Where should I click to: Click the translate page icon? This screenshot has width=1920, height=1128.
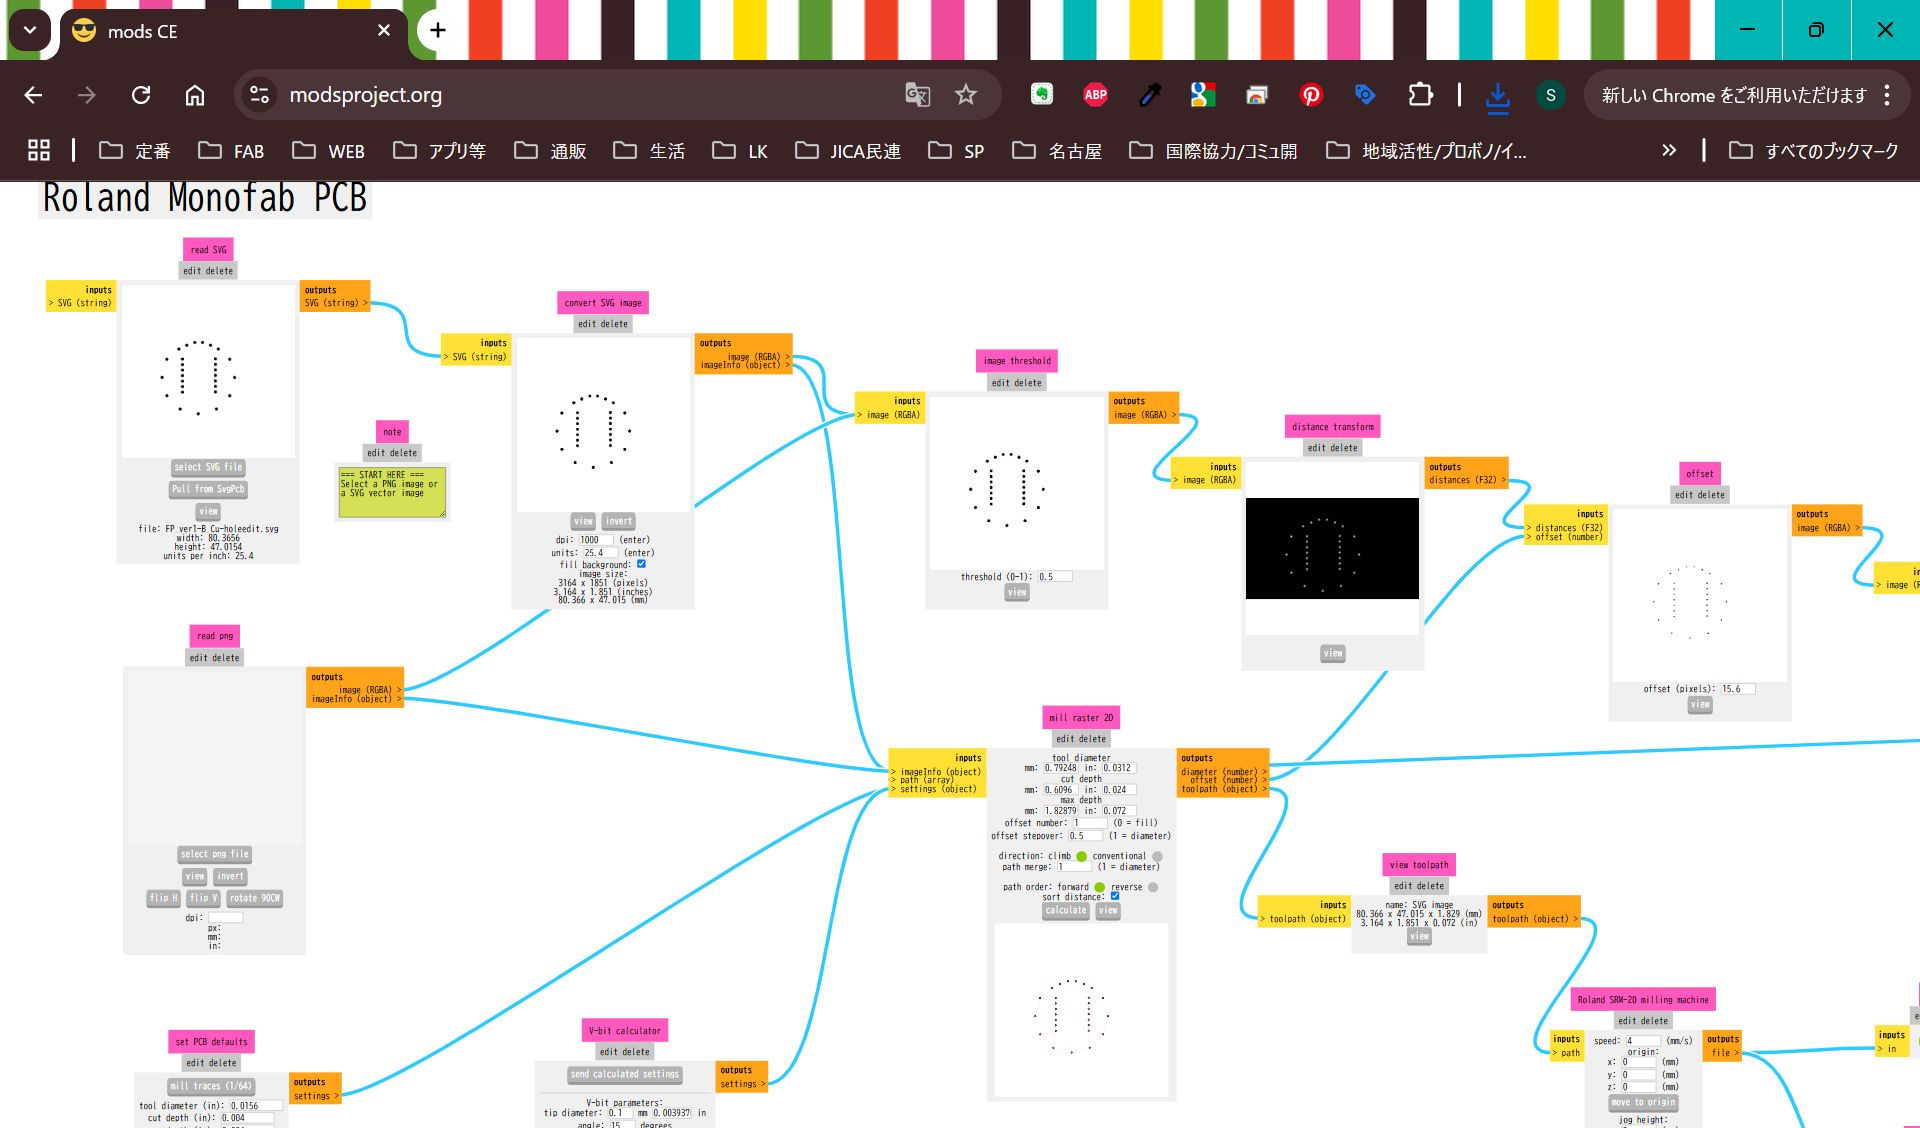pyautogui.click(x=917, y=95)
